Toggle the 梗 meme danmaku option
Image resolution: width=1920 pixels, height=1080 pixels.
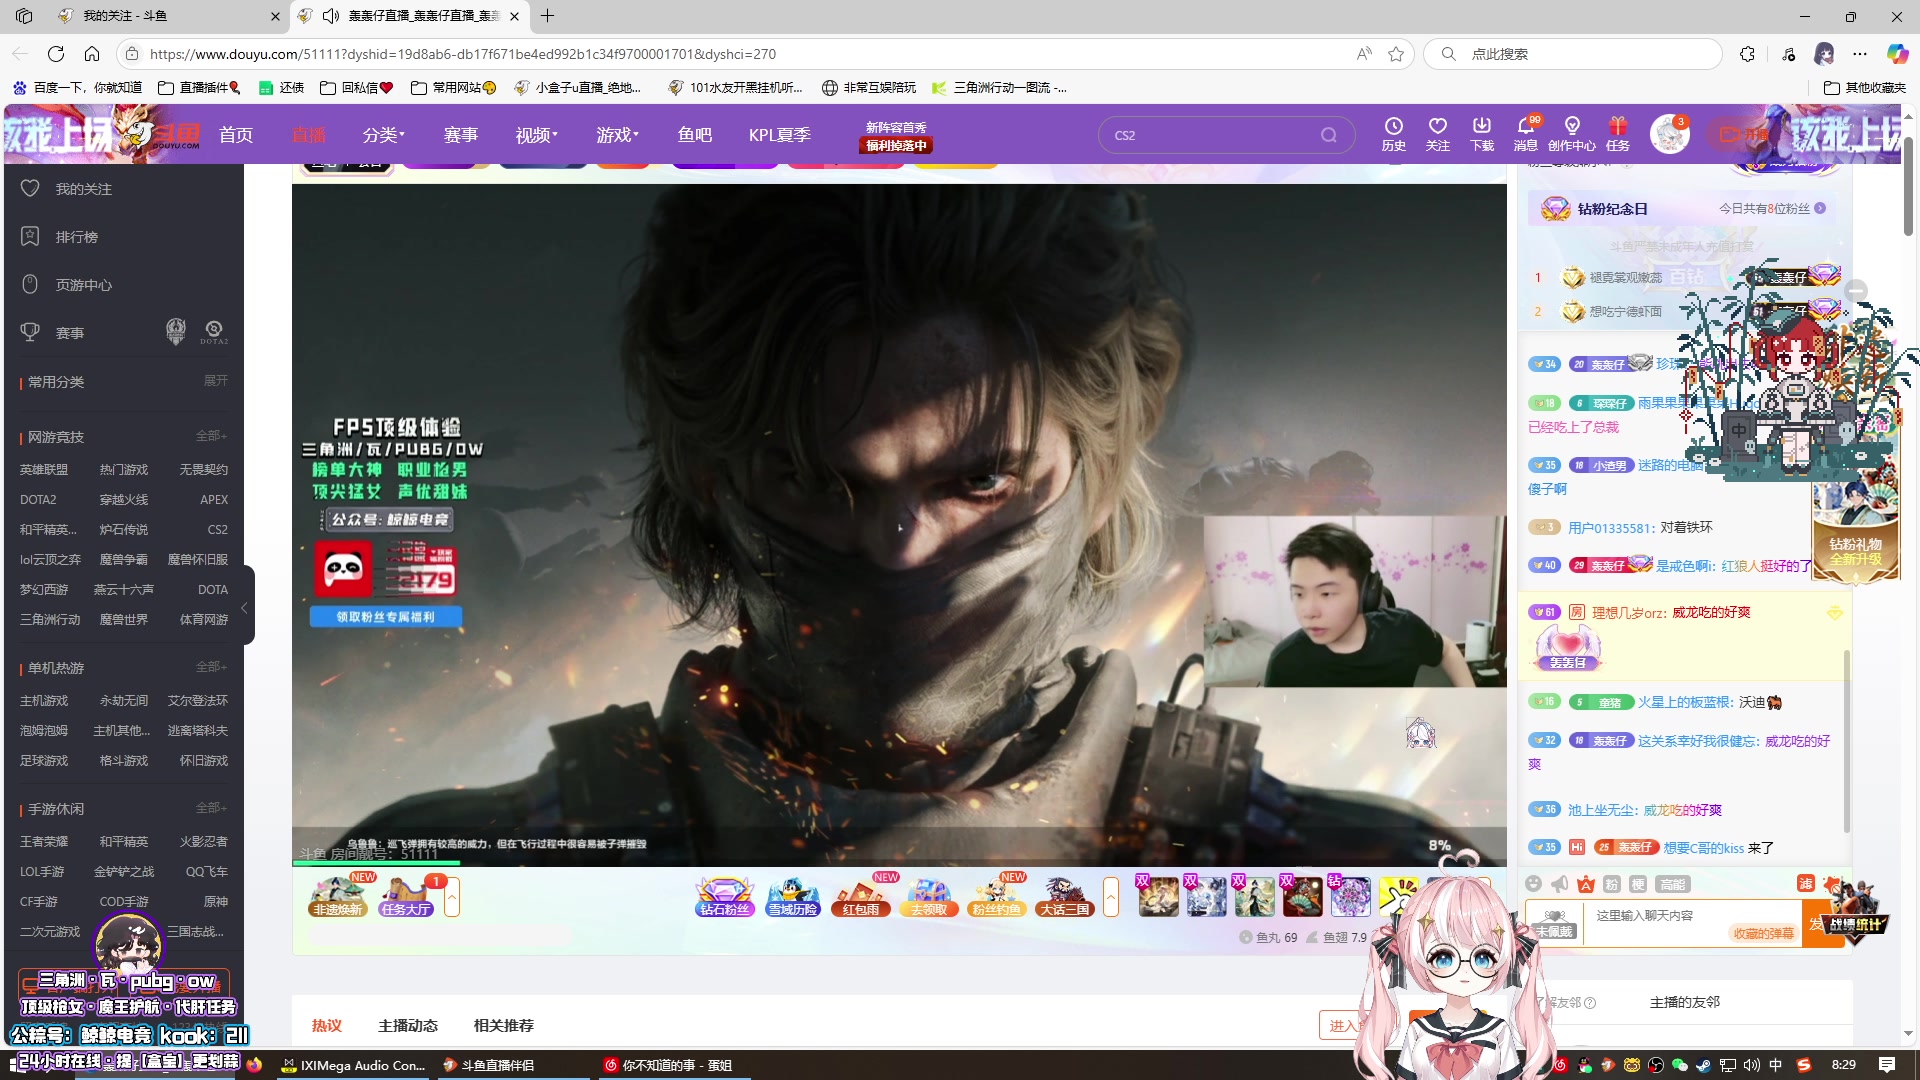(x=1637, y=884)
